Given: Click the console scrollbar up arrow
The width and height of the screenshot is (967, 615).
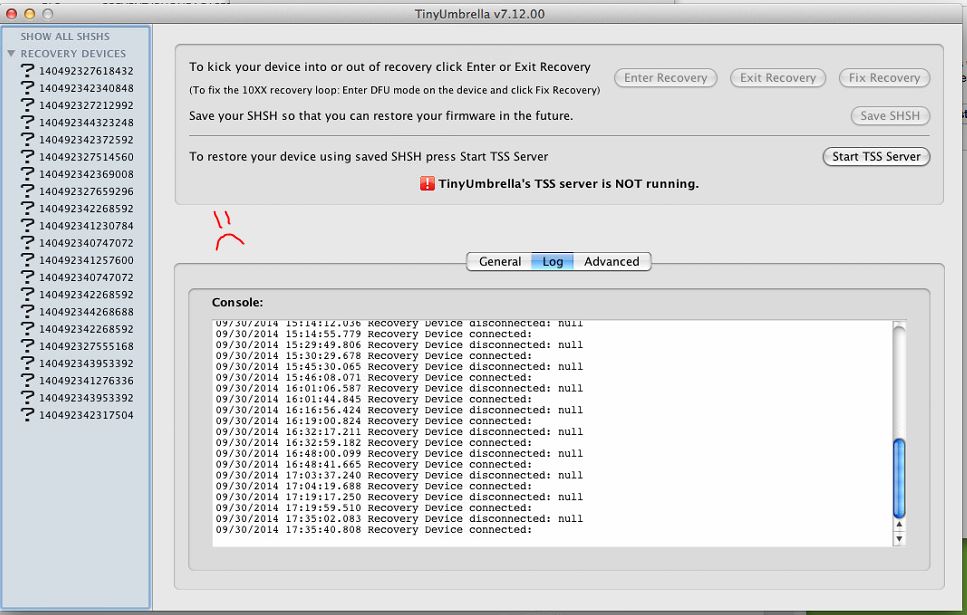Looking at the screenshot, I should (899, 524).
